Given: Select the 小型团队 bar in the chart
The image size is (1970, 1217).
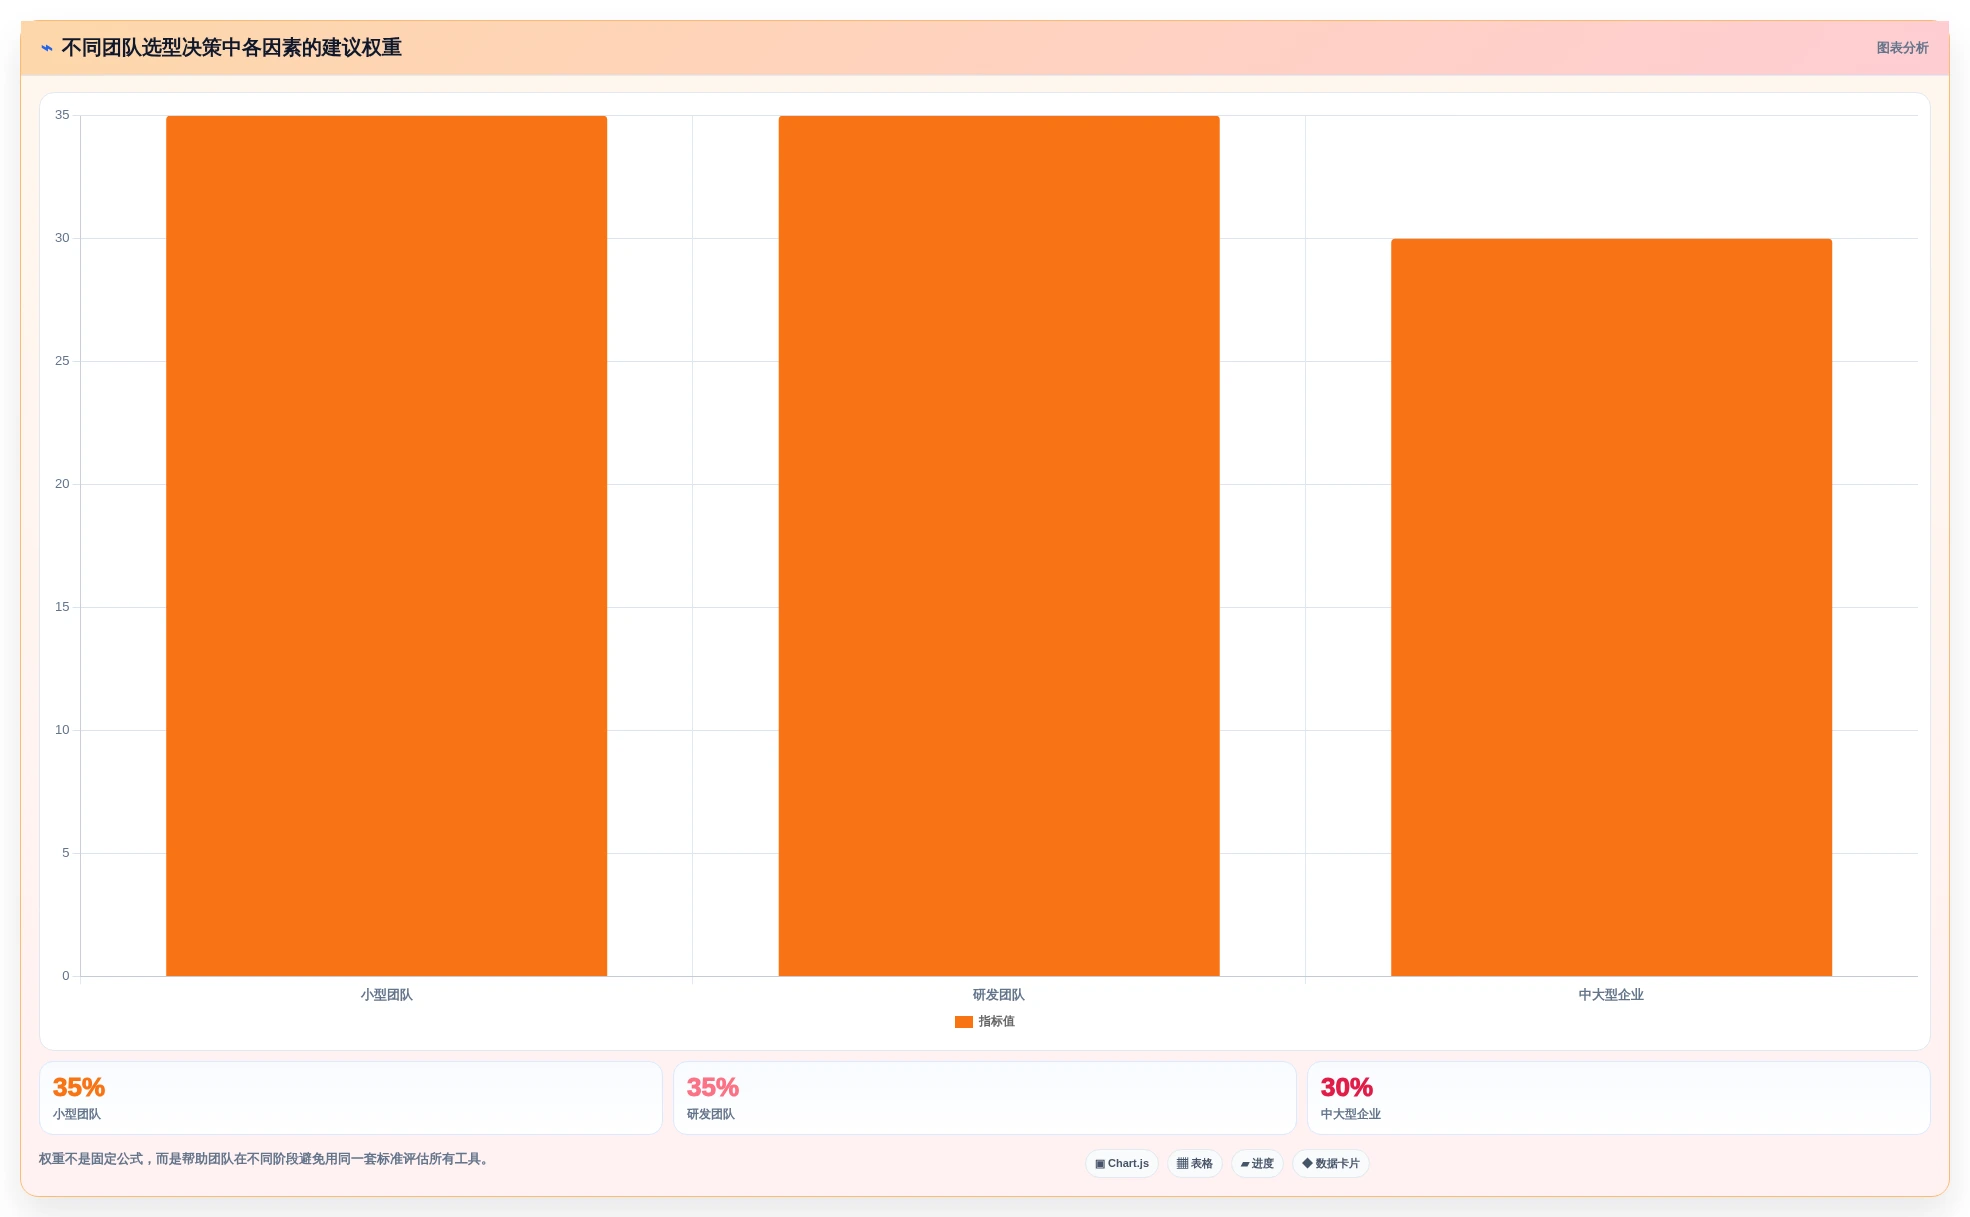Looking at the screenshot, I should pyautogui.click(x=386, y=546).
